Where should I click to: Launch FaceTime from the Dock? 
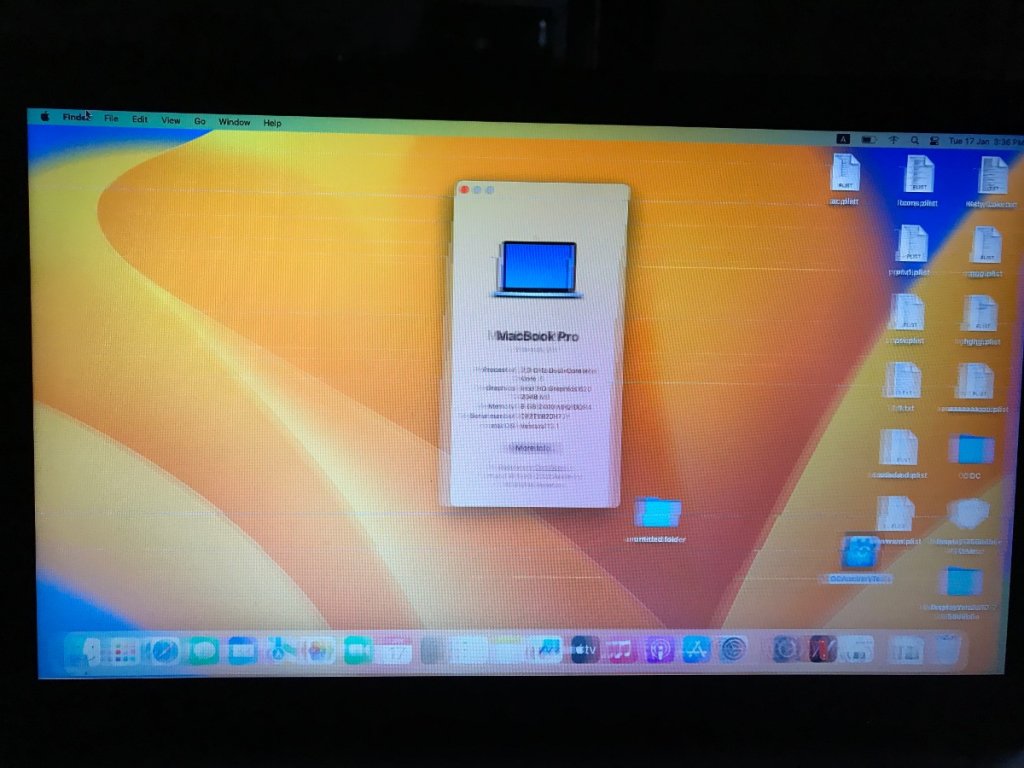[357, 651]
